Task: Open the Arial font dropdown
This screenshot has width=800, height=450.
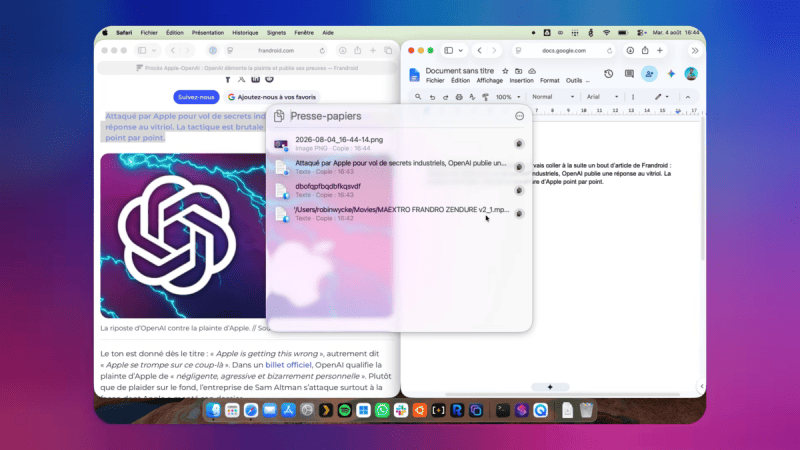Action: coord(603,97)
